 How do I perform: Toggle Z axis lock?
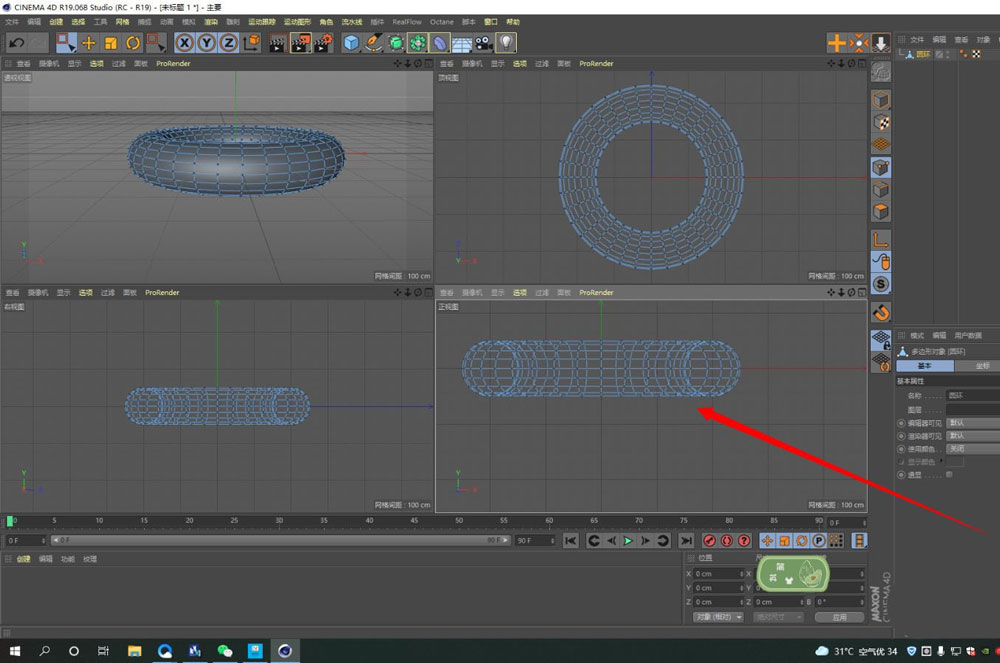[x=228, y=42]
